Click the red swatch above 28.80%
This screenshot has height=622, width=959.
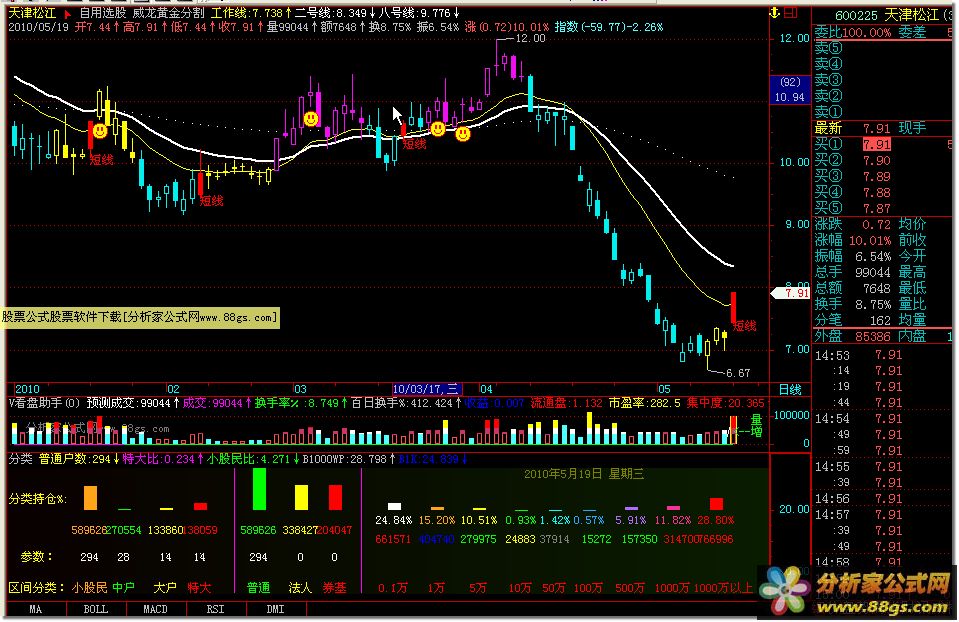[716, 503]
